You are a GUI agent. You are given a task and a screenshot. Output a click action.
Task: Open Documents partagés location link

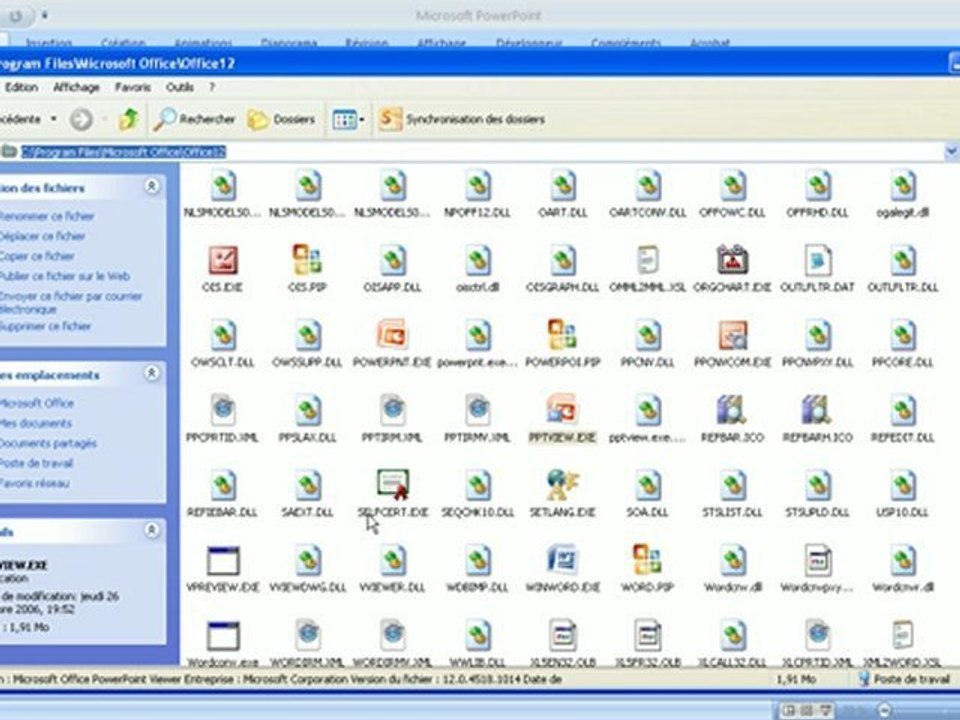(x=48, y=443)
